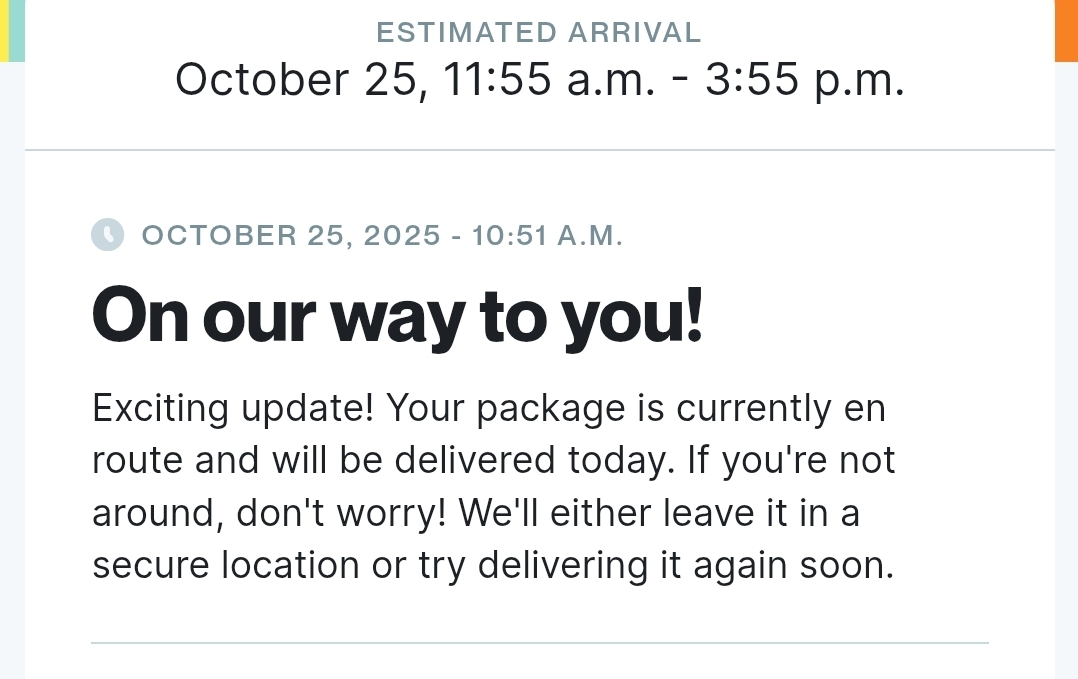This screenshot has width=1078, height=679.
Task: Click the words "secure location"
Action: click(x=225, y=565)
